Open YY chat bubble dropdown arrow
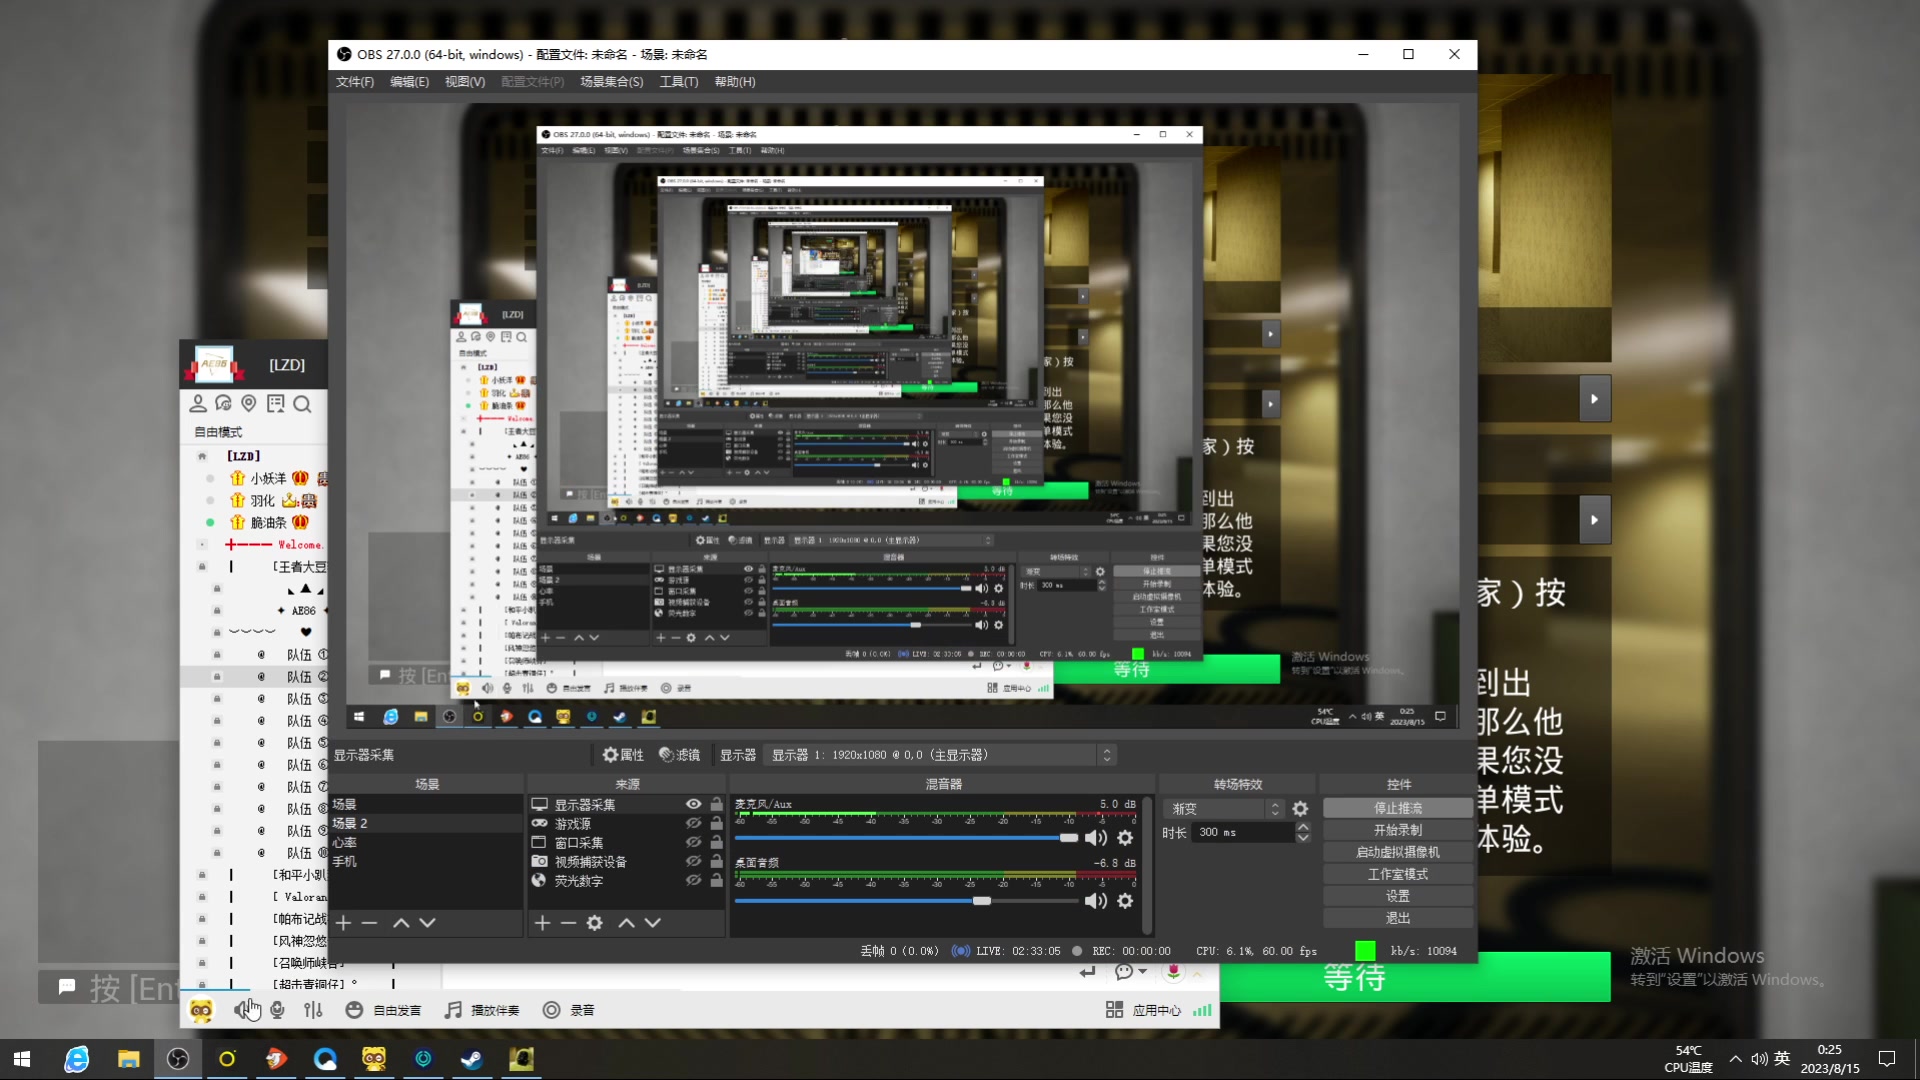This screenshot has height=1080, width=1920. click(1143, 972)
